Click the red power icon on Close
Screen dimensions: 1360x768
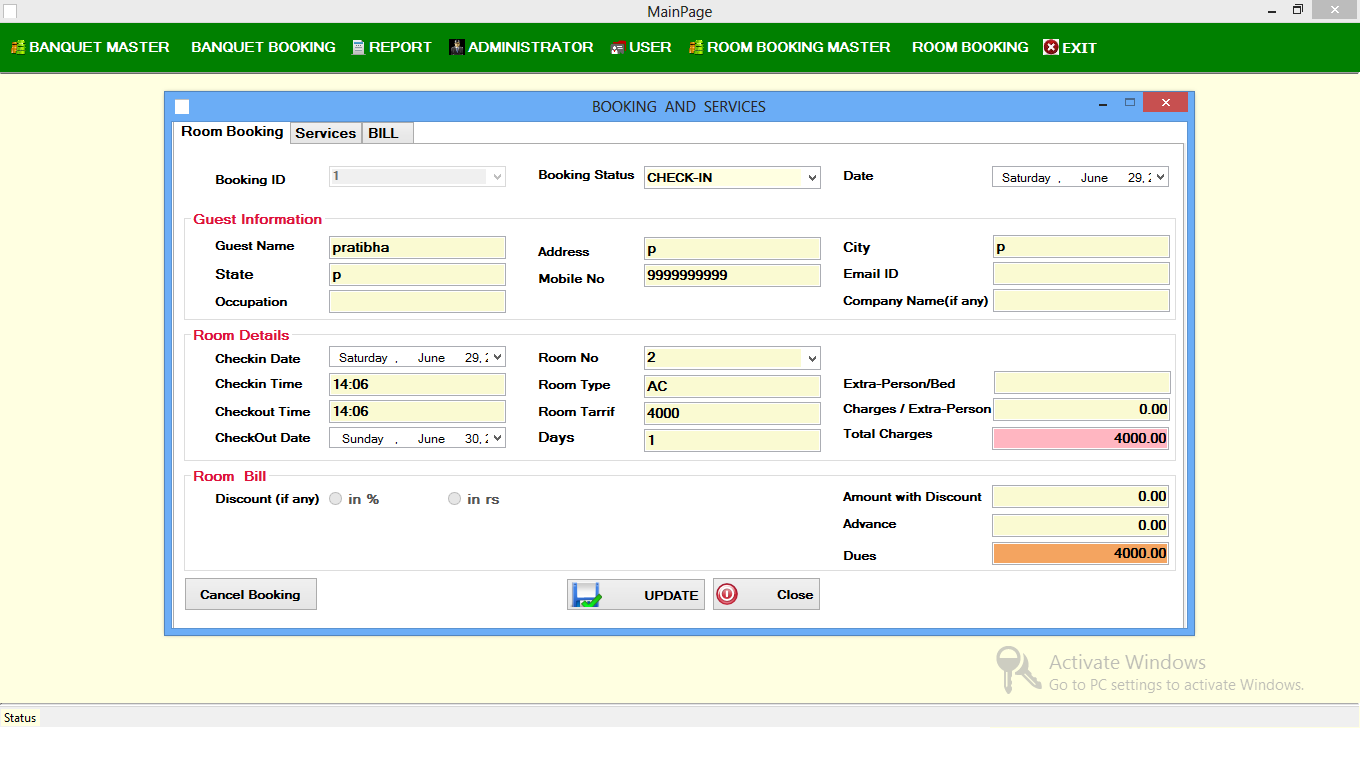727,595
